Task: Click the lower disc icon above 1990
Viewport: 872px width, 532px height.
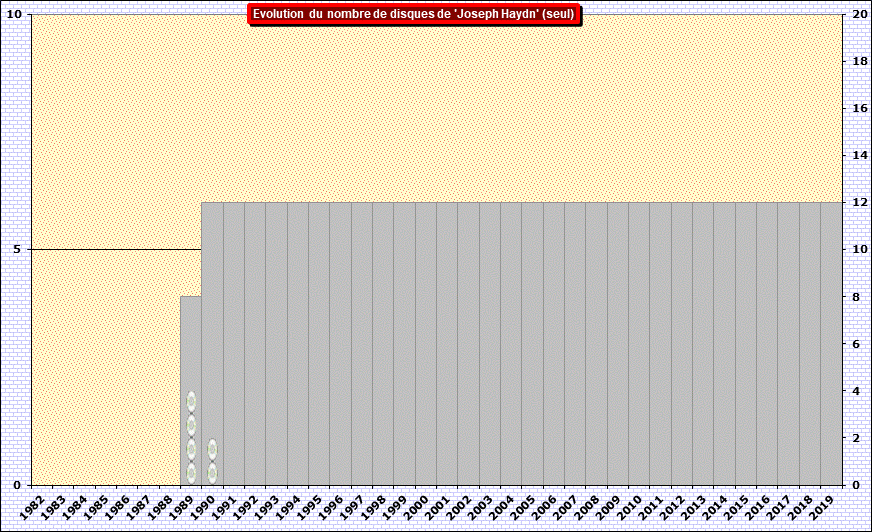Action: tap(212, 473)
